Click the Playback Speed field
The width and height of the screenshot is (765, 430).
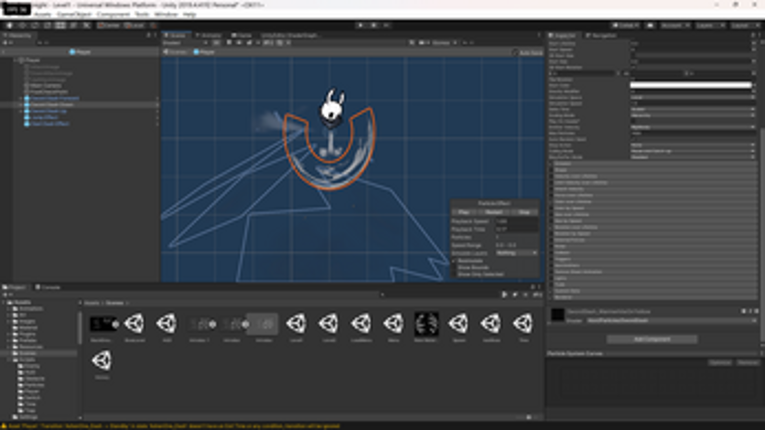coord(517,222)
